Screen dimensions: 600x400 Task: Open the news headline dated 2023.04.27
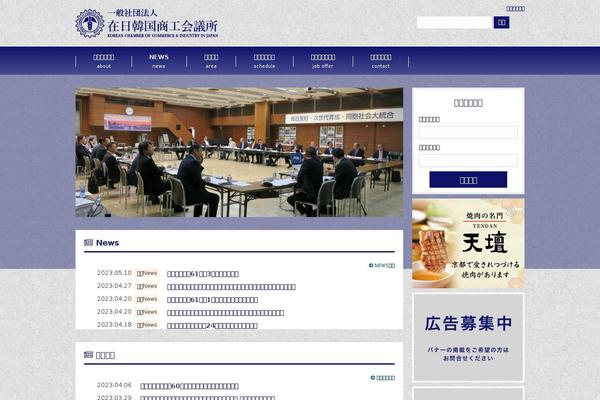click(231, 287)
